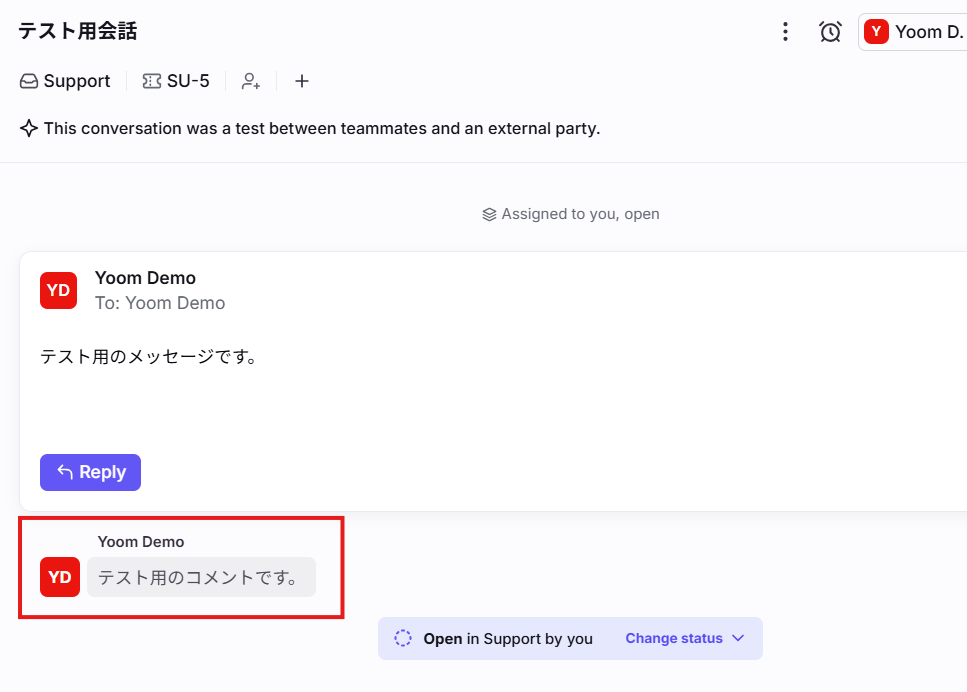Open the Yoom D. assignee selector
This screenshot has width=967, height=692.
[912, 32]
